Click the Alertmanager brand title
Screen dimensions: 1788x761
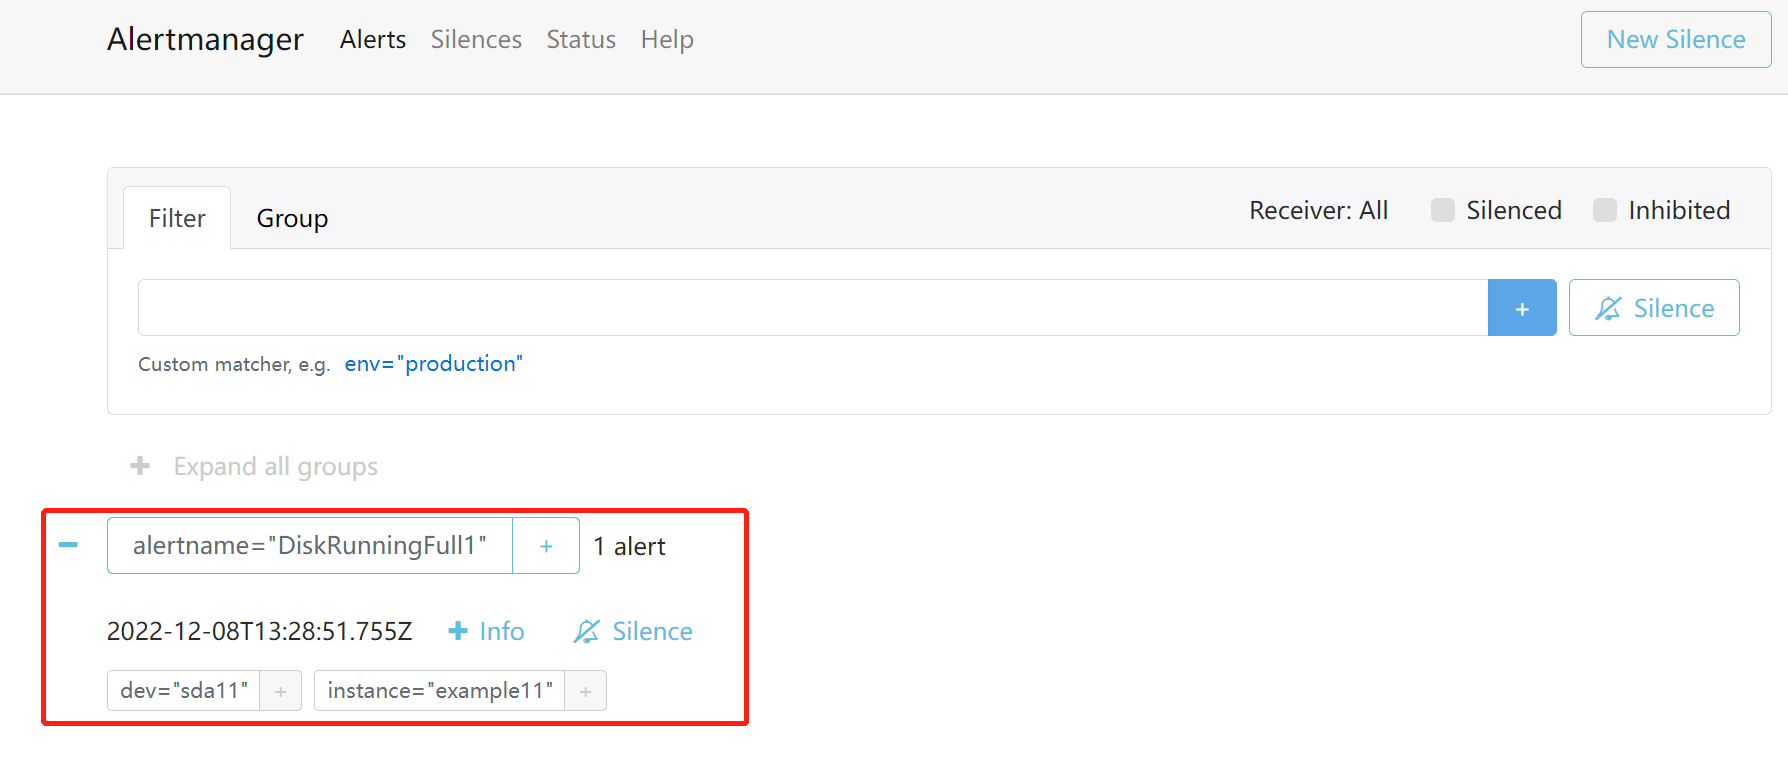205,39
